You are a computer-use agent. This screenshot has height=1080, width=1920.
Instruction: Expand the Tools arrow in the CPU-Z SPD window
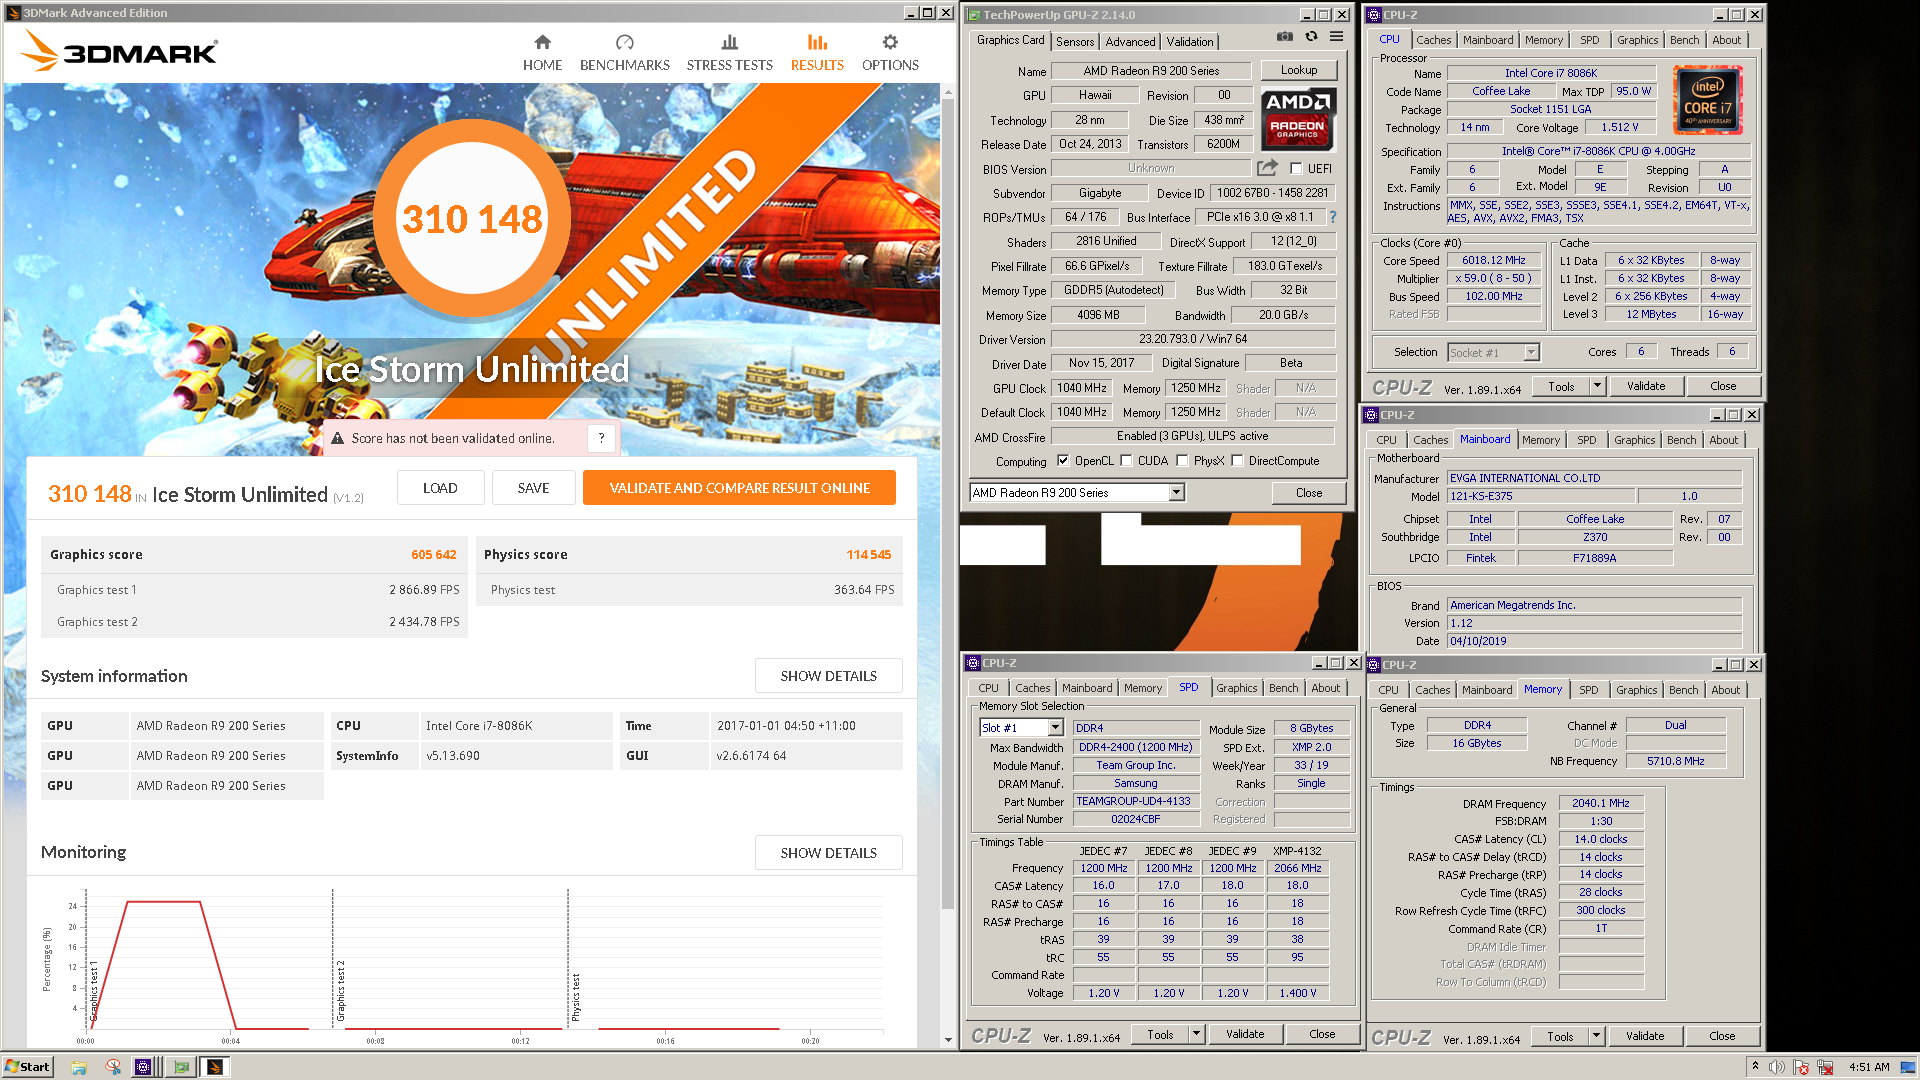[x=1196, y=1034]
